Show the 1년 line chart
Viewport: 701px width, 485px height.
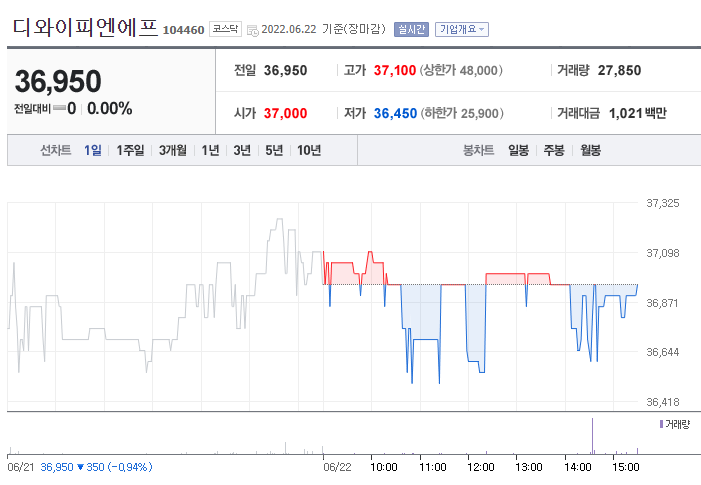pyautogui.click(x=210, y=150)
